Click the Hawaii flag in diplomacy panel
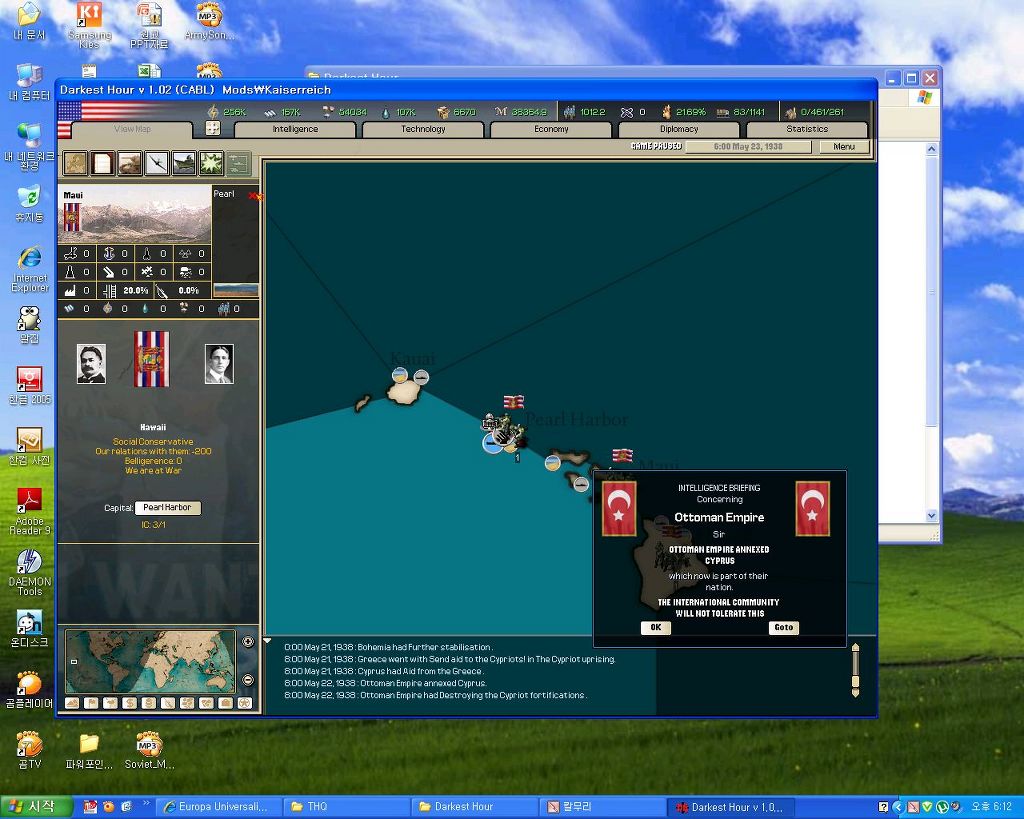Image resolution: width=1024 pixels, height=819 pixels. (152, 359)
